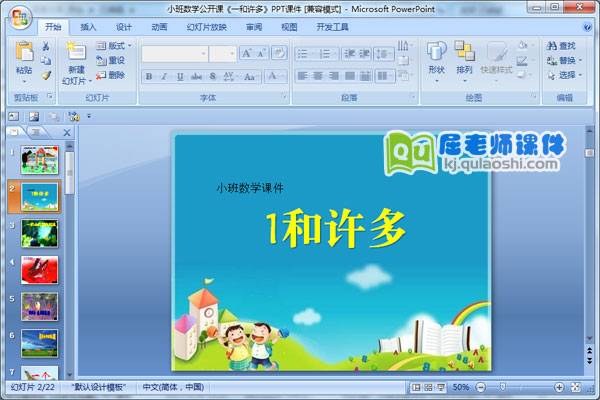Switch to Slide Sorter view
Image resolution: width=600 pixels, height=400 pixels.
(x=428, y=387)
